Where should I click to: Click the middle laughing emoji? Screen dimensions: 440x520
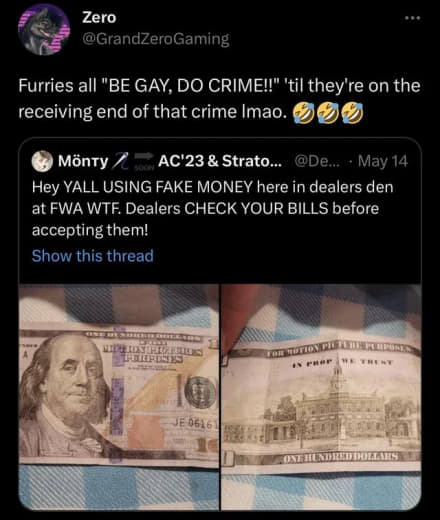tap(328, 113)
